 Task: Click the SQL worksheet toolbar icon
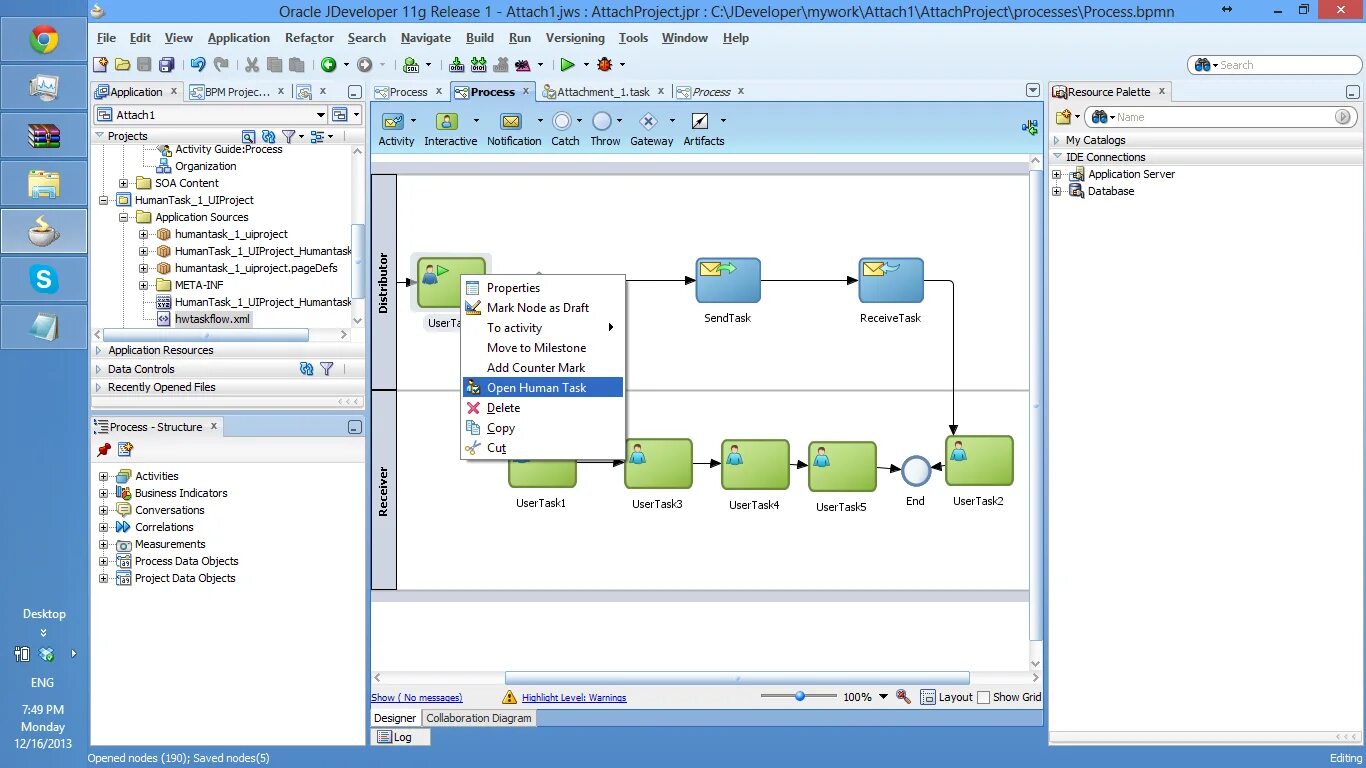tap(411, 65)
